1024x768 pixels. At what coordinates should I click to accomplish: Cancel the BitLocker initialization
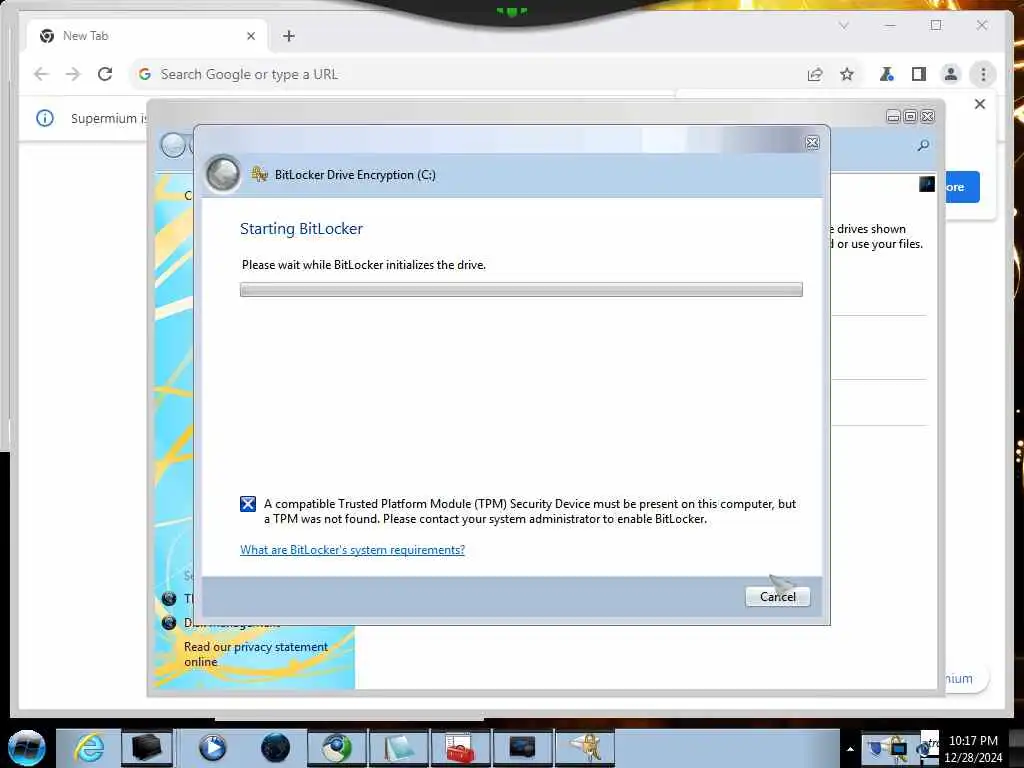777,596
